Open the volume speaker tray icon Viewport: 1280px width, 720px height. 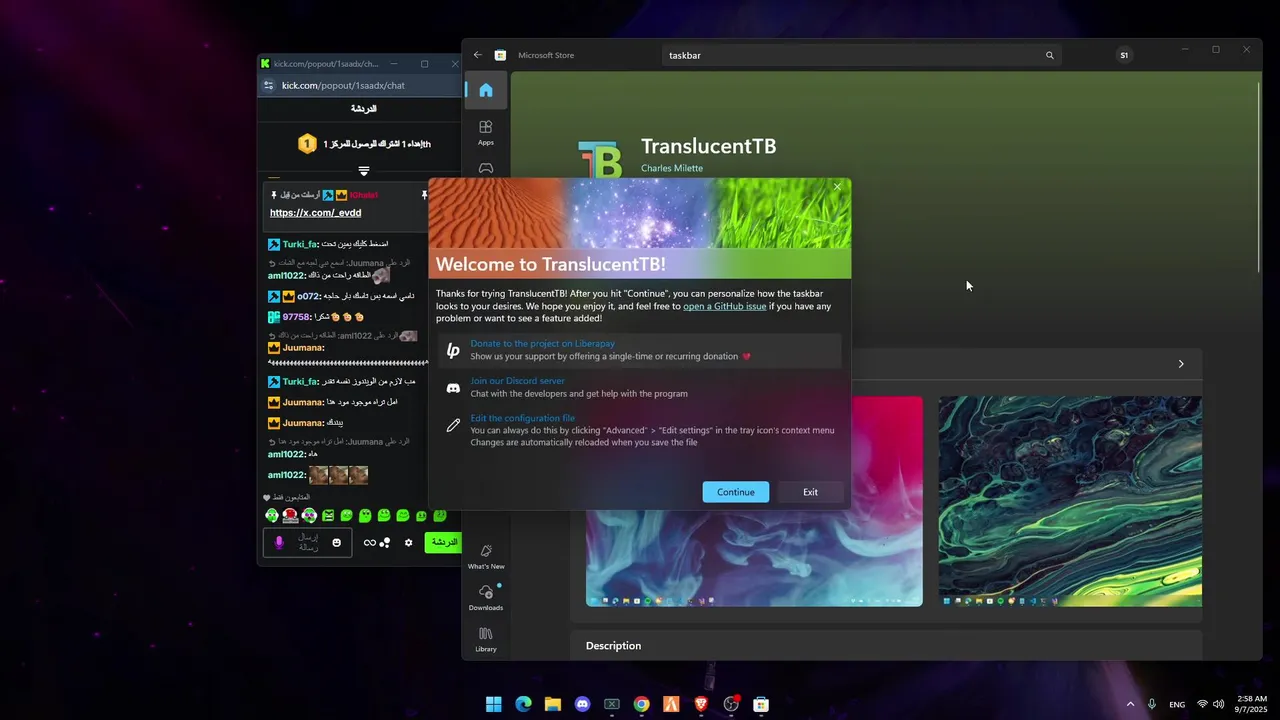point(1219,704)
